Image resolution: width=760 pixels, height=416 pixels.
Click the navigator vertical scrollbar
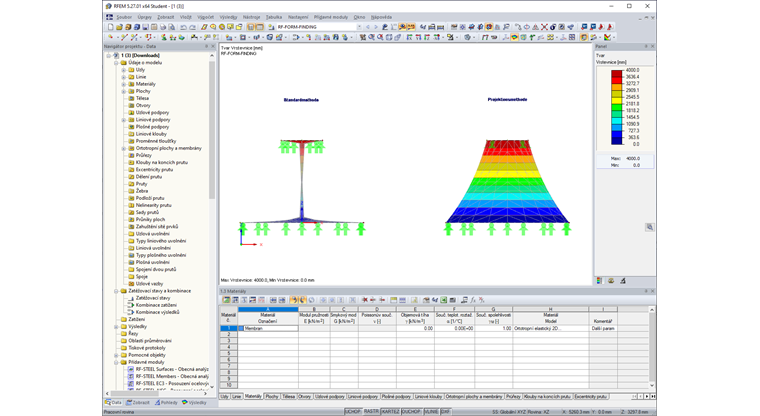[x=212, y=128]
